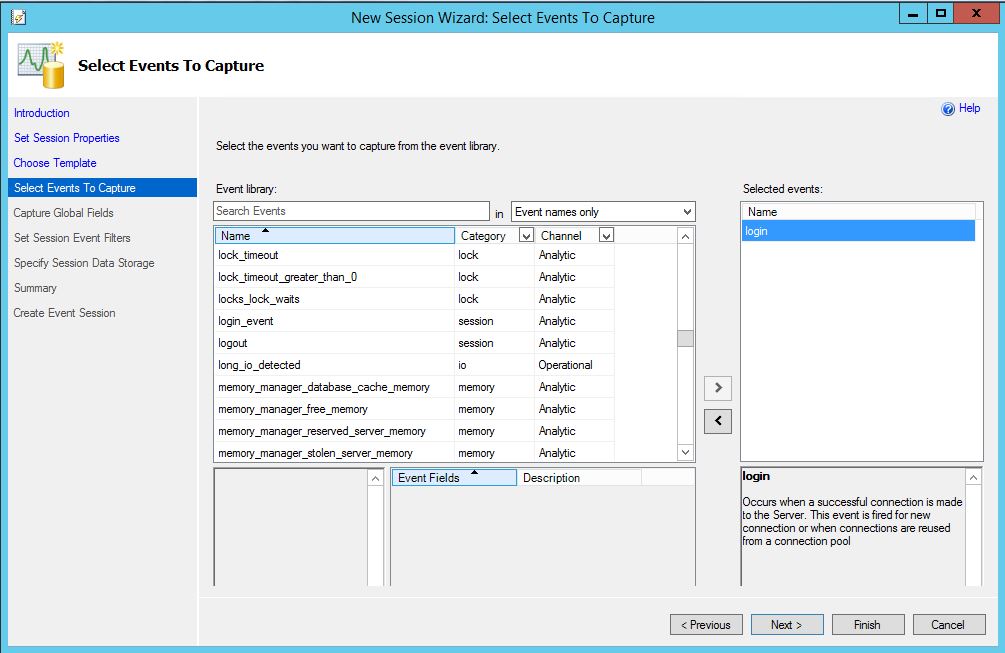Select memory_manager_reserved_server_memory event
Viewport: 1005px width, 653px height.
click(414, 431)
